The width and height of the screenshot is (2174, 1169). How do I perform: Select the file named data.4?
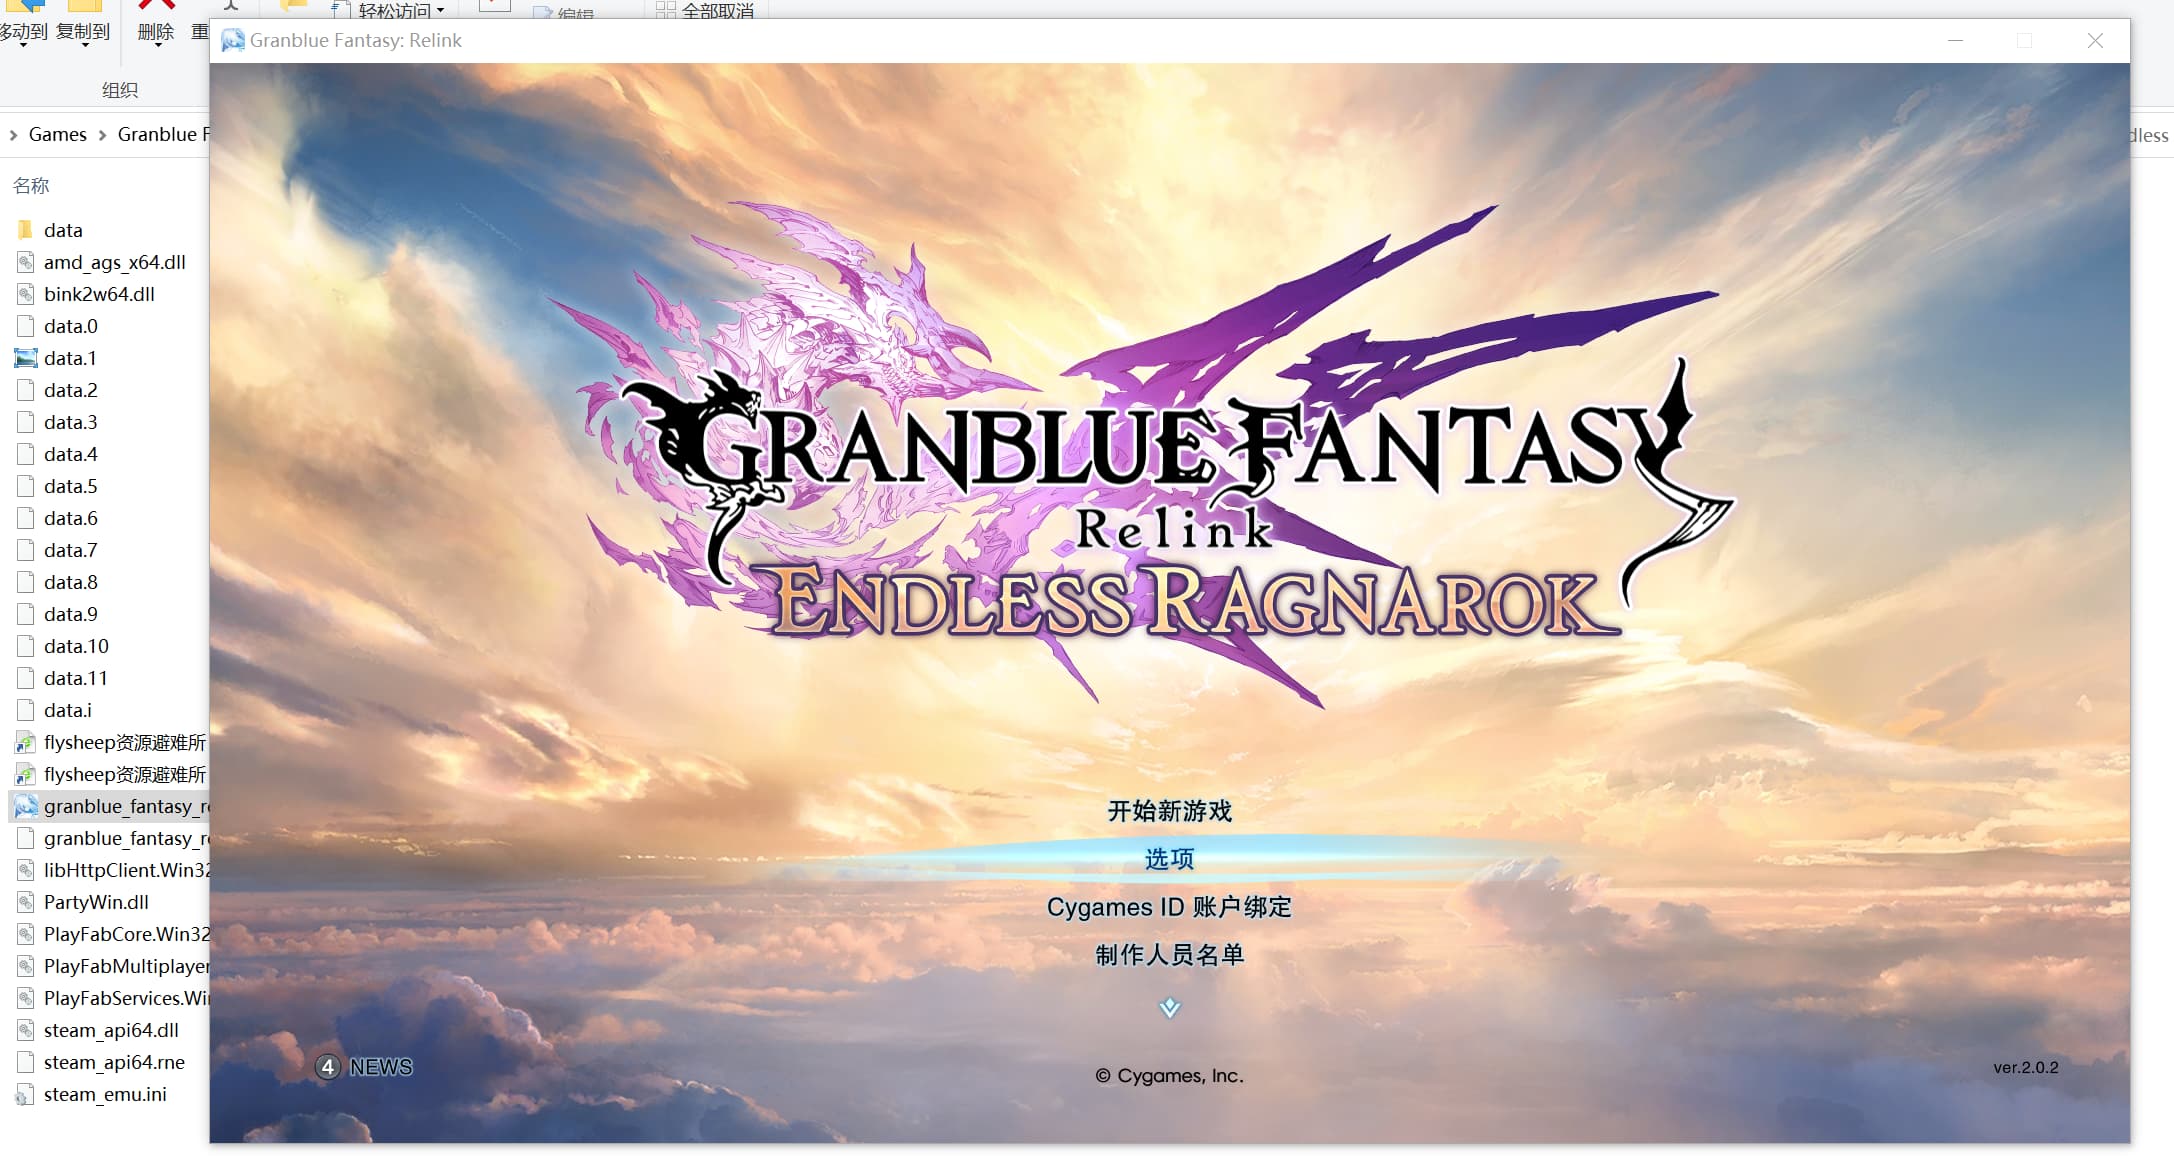point(71,454)
